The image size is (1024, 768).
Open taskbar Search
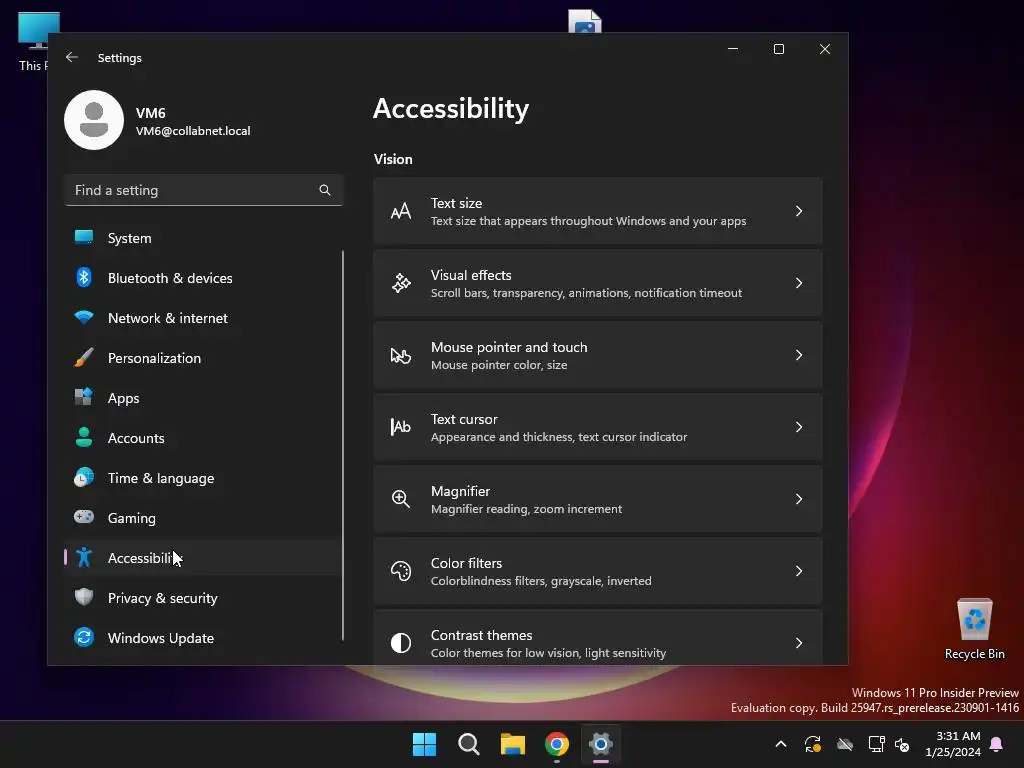[x=469, y=744]
